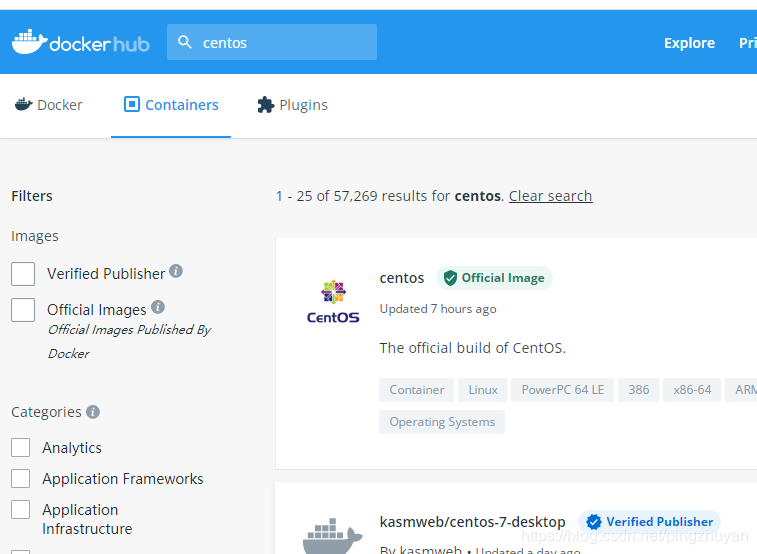
Task: Click the Container tag chip
Action: pos(417,390)
